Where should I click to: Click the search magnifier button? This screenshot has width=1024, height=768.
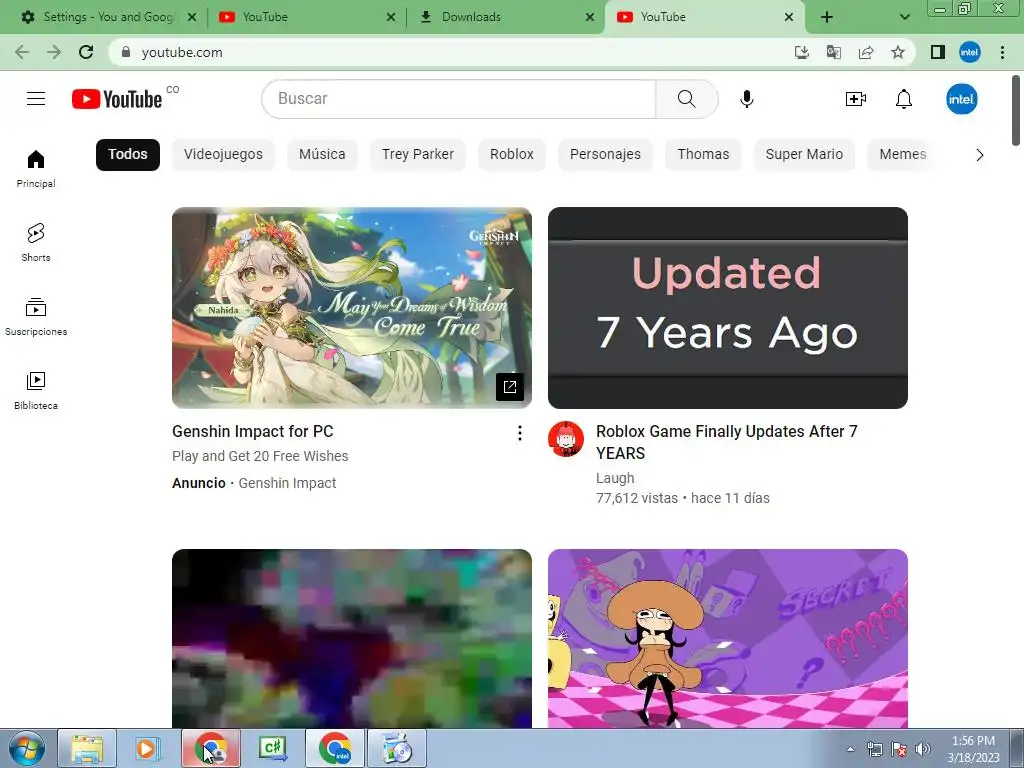tap(686, 99)
